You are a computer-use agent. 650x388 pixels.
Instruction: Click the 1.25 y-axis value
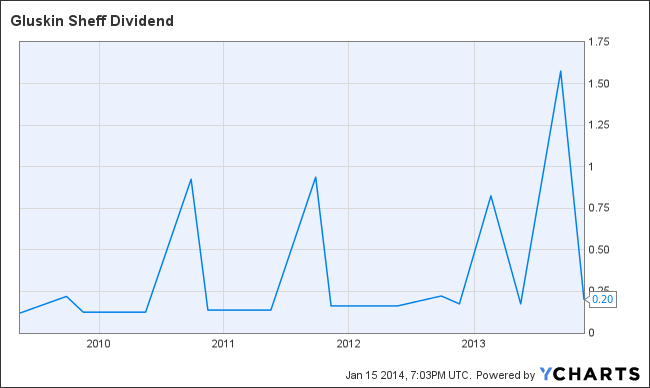pyautogui.click(x=599, y=125)
